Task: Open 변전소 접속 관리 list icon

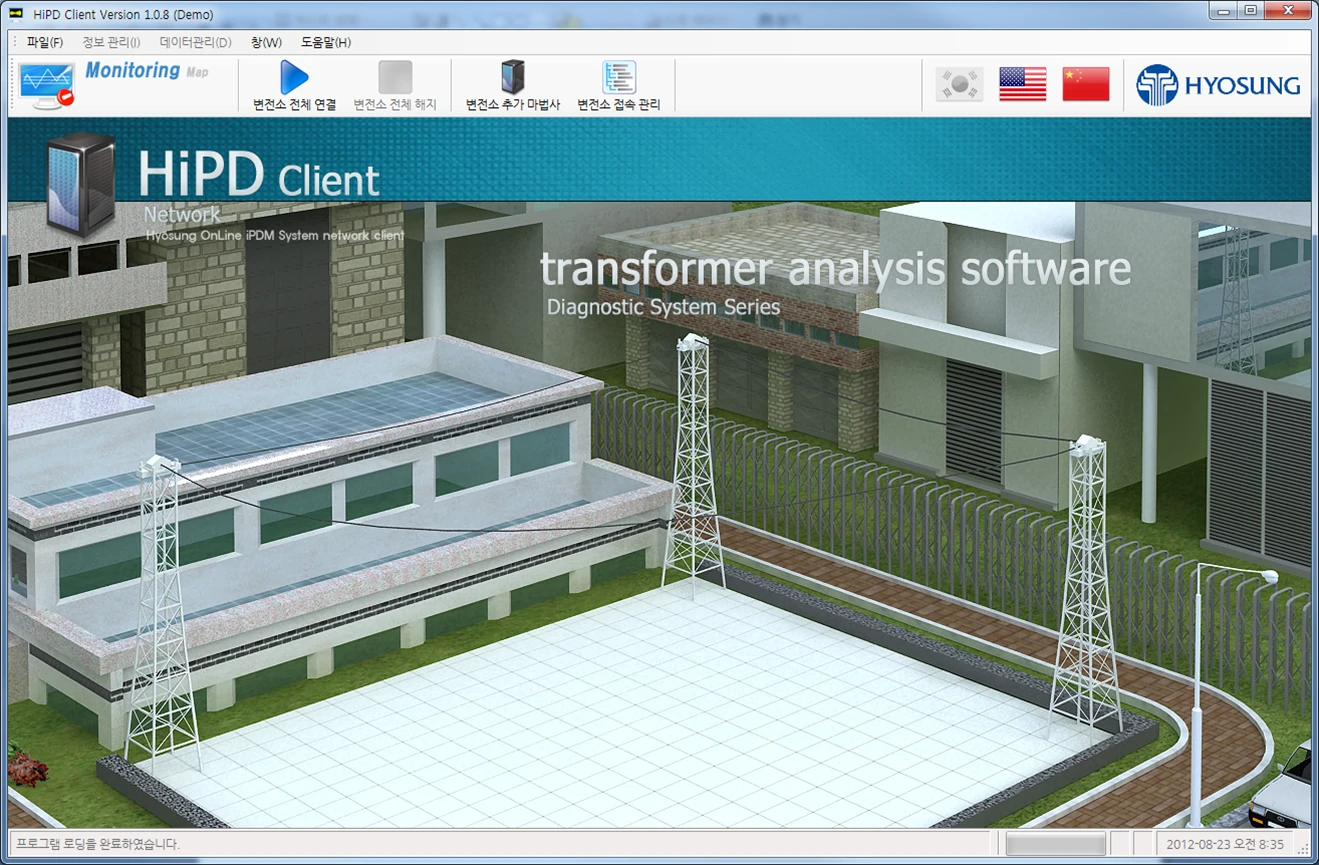Action: pos(619,77)
